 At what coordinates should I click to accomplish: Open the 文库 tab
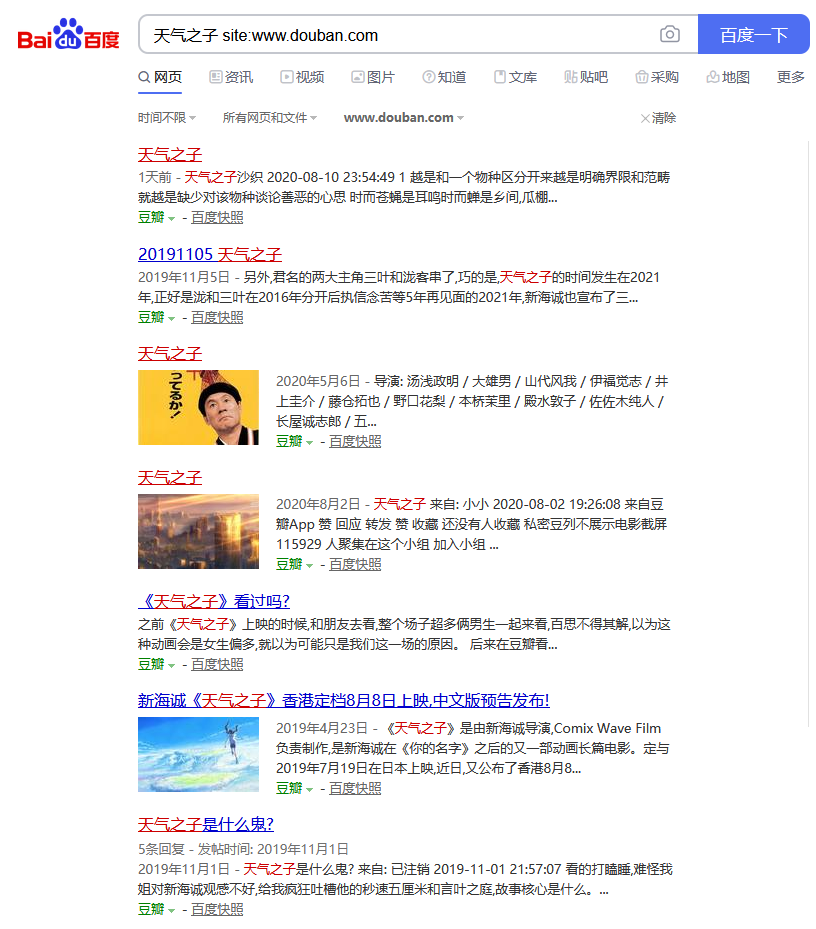click(516, 78)
